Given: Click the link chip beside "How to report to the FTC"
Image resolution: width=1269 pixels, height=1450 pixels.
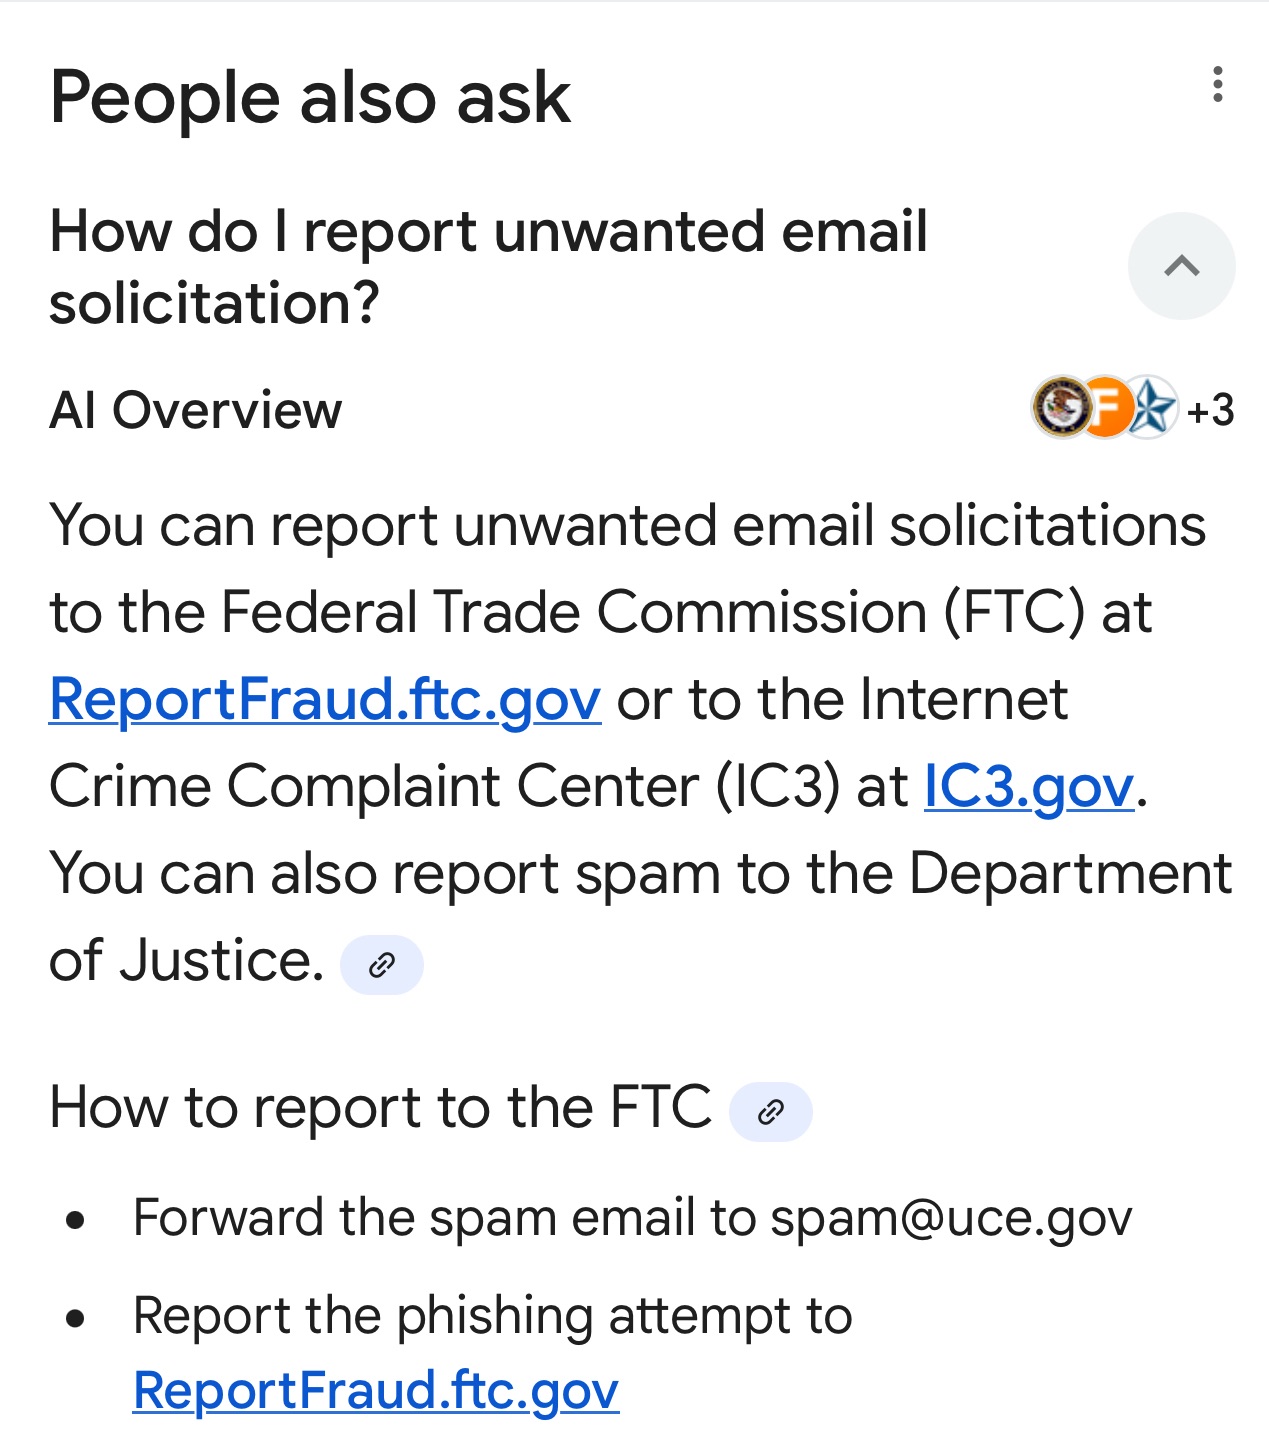Looking at the screenshot, I should click(x=770, y=1111).
